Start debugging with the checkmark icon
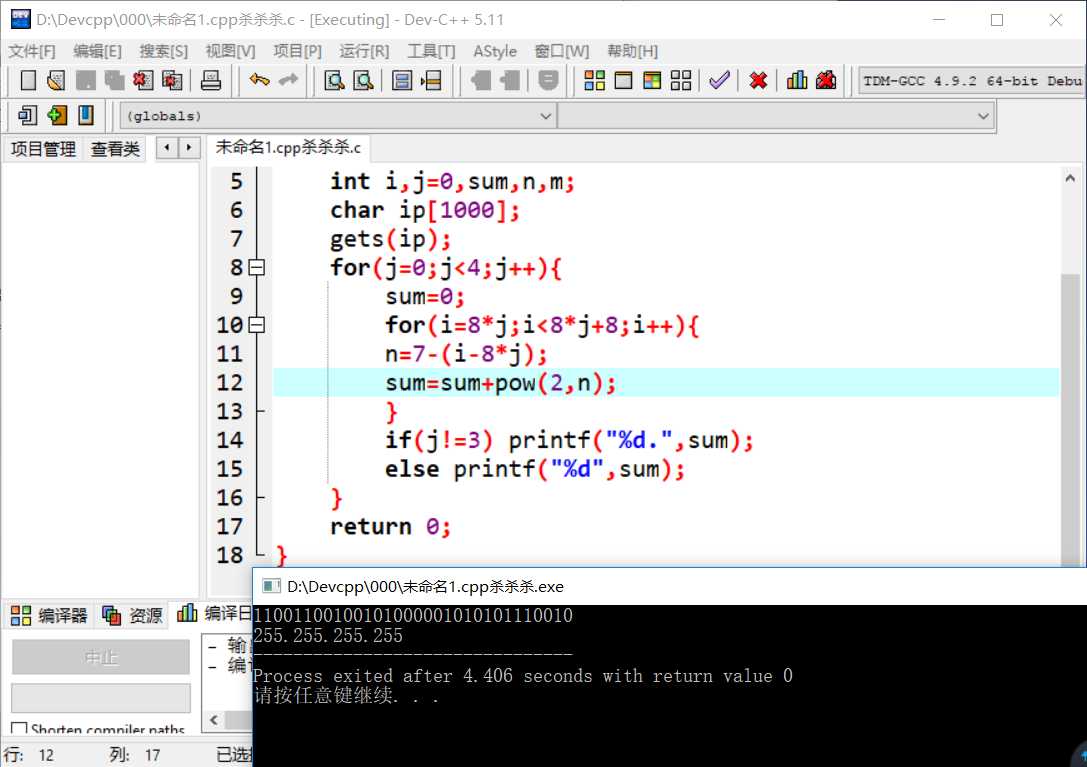This screenshot has width=1087, height=767. point(720,80)
